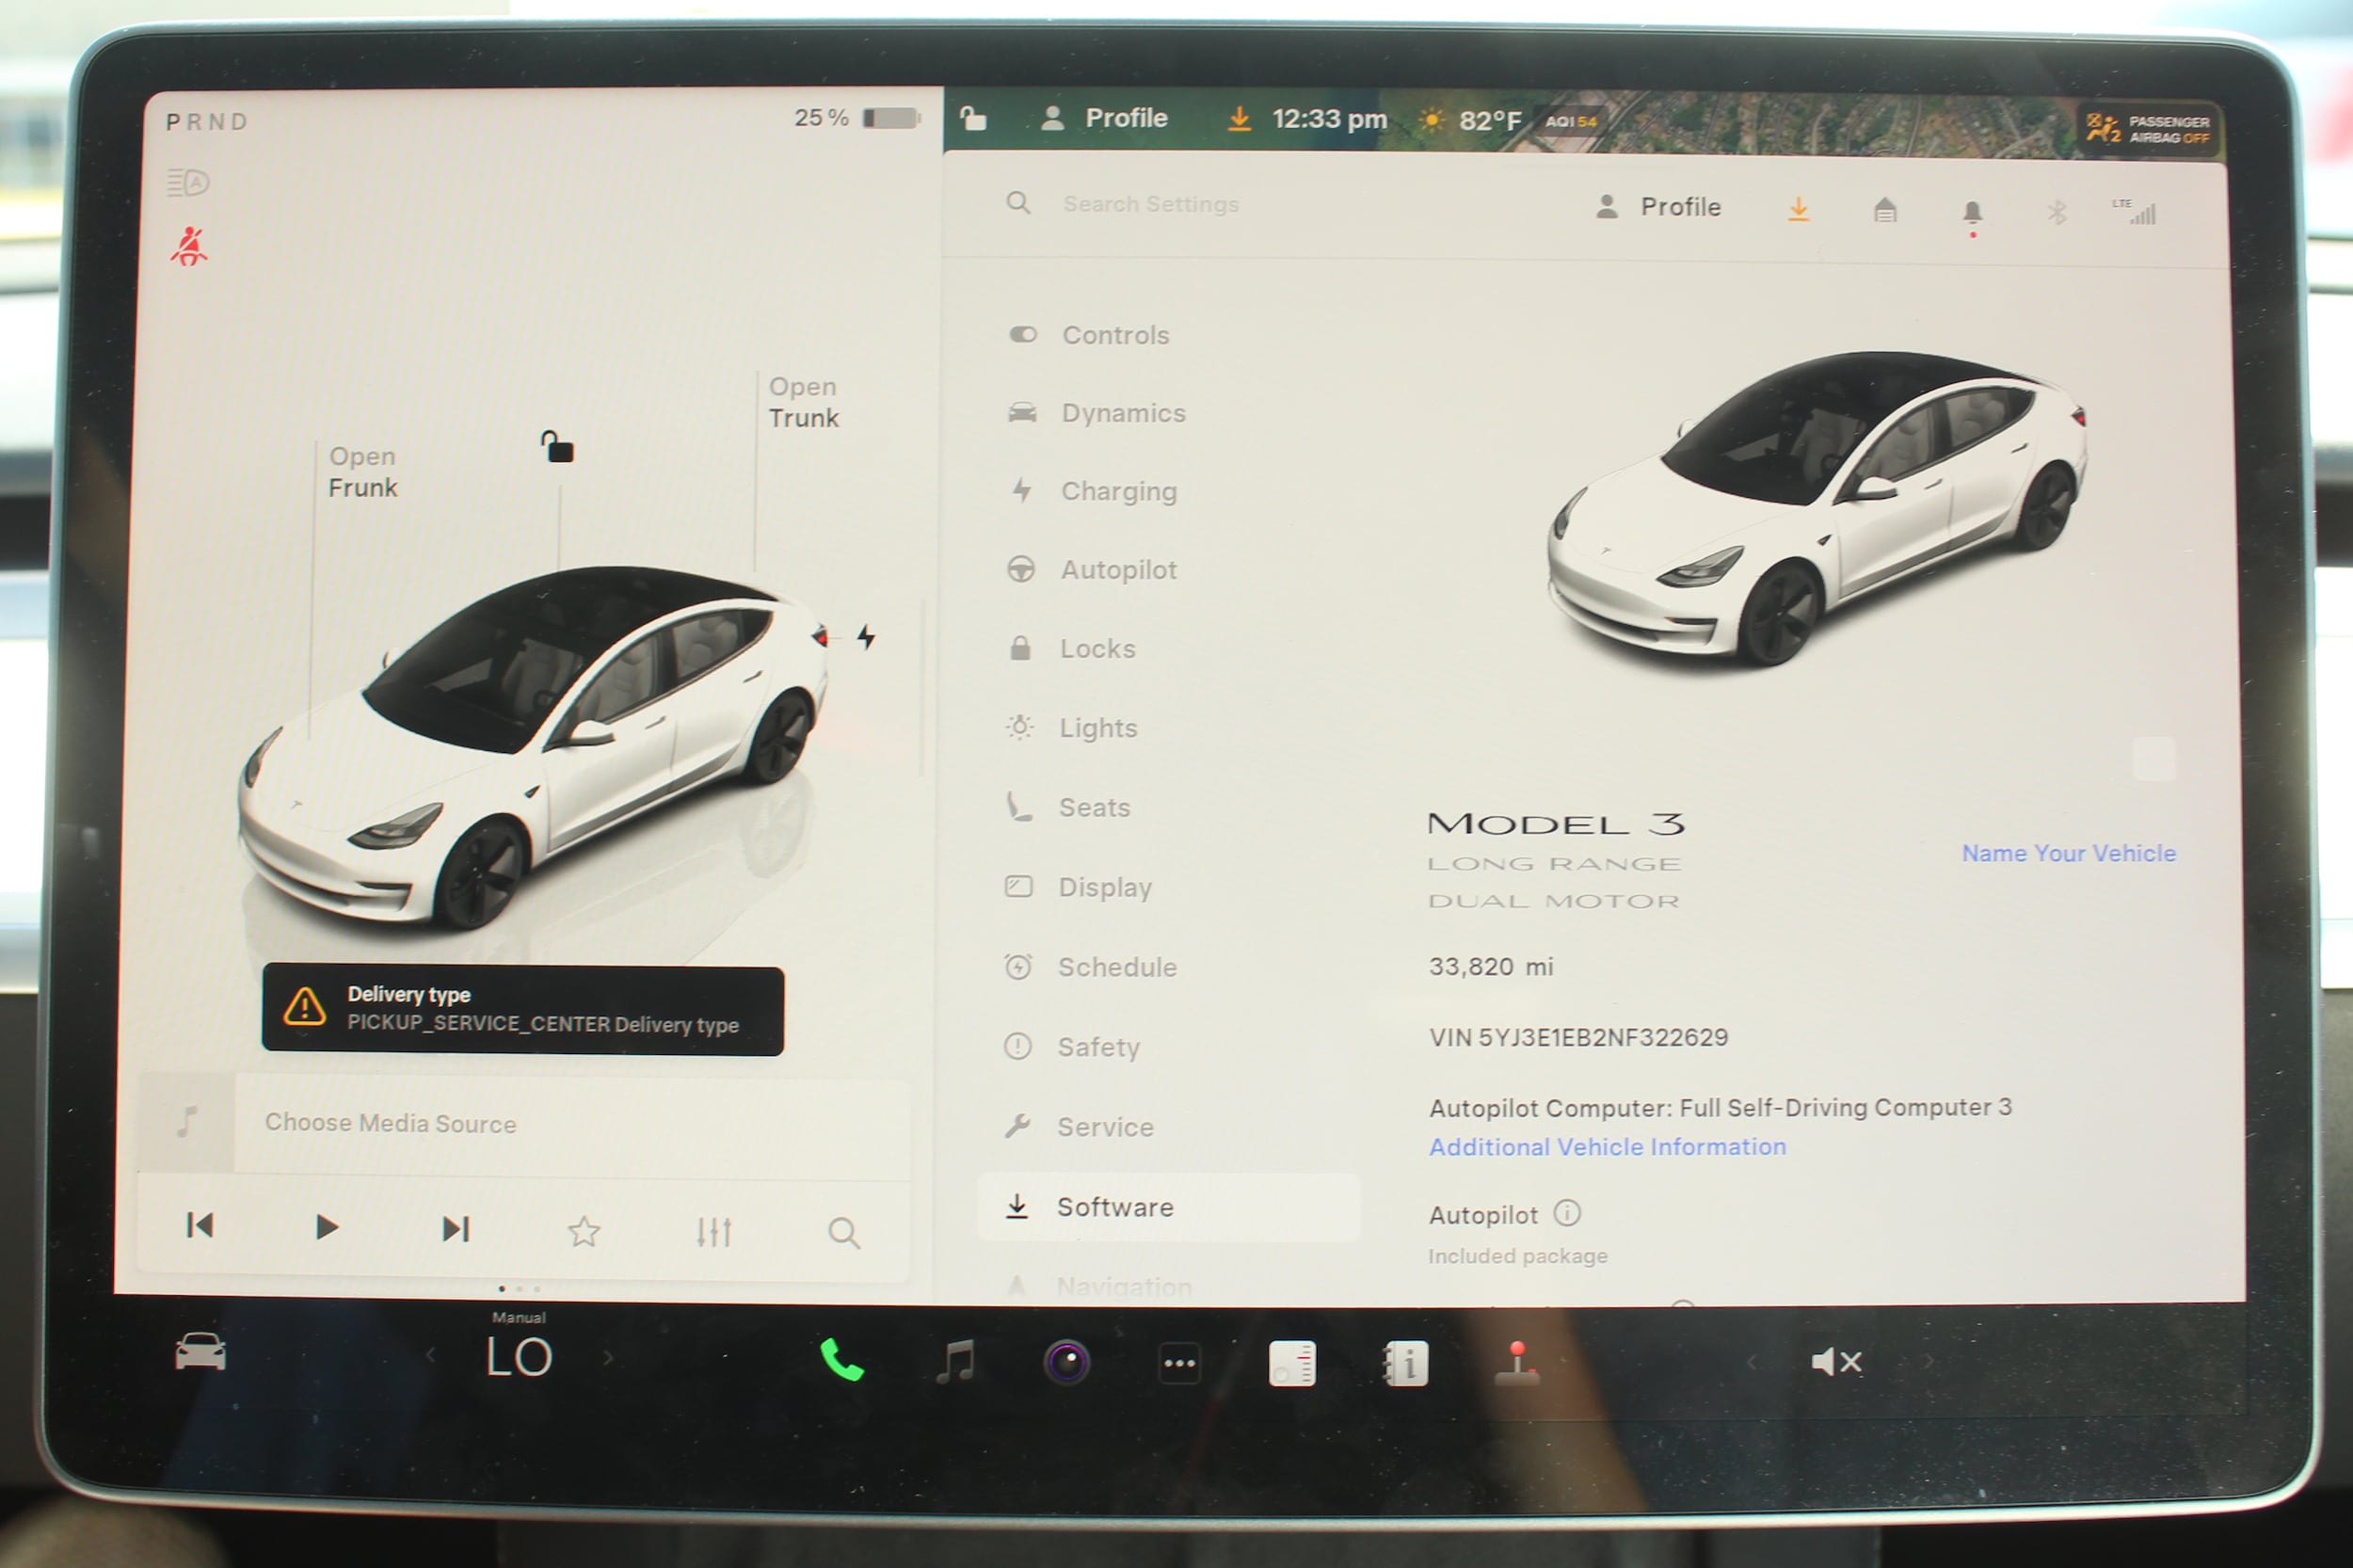Image resolution: width=2353 pixels, height=1568 pixels.
Task: Open the camera app icon
Action: pos(1067,1362)
